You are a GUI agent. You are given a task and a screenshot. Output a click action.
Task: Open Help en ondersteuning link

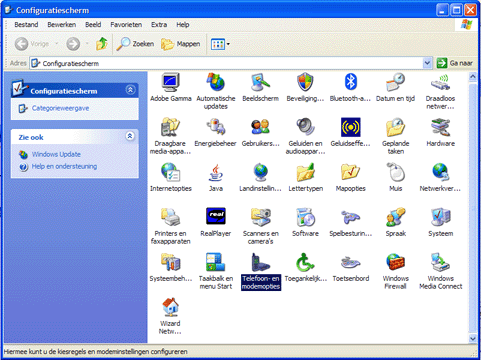point(64,166)
